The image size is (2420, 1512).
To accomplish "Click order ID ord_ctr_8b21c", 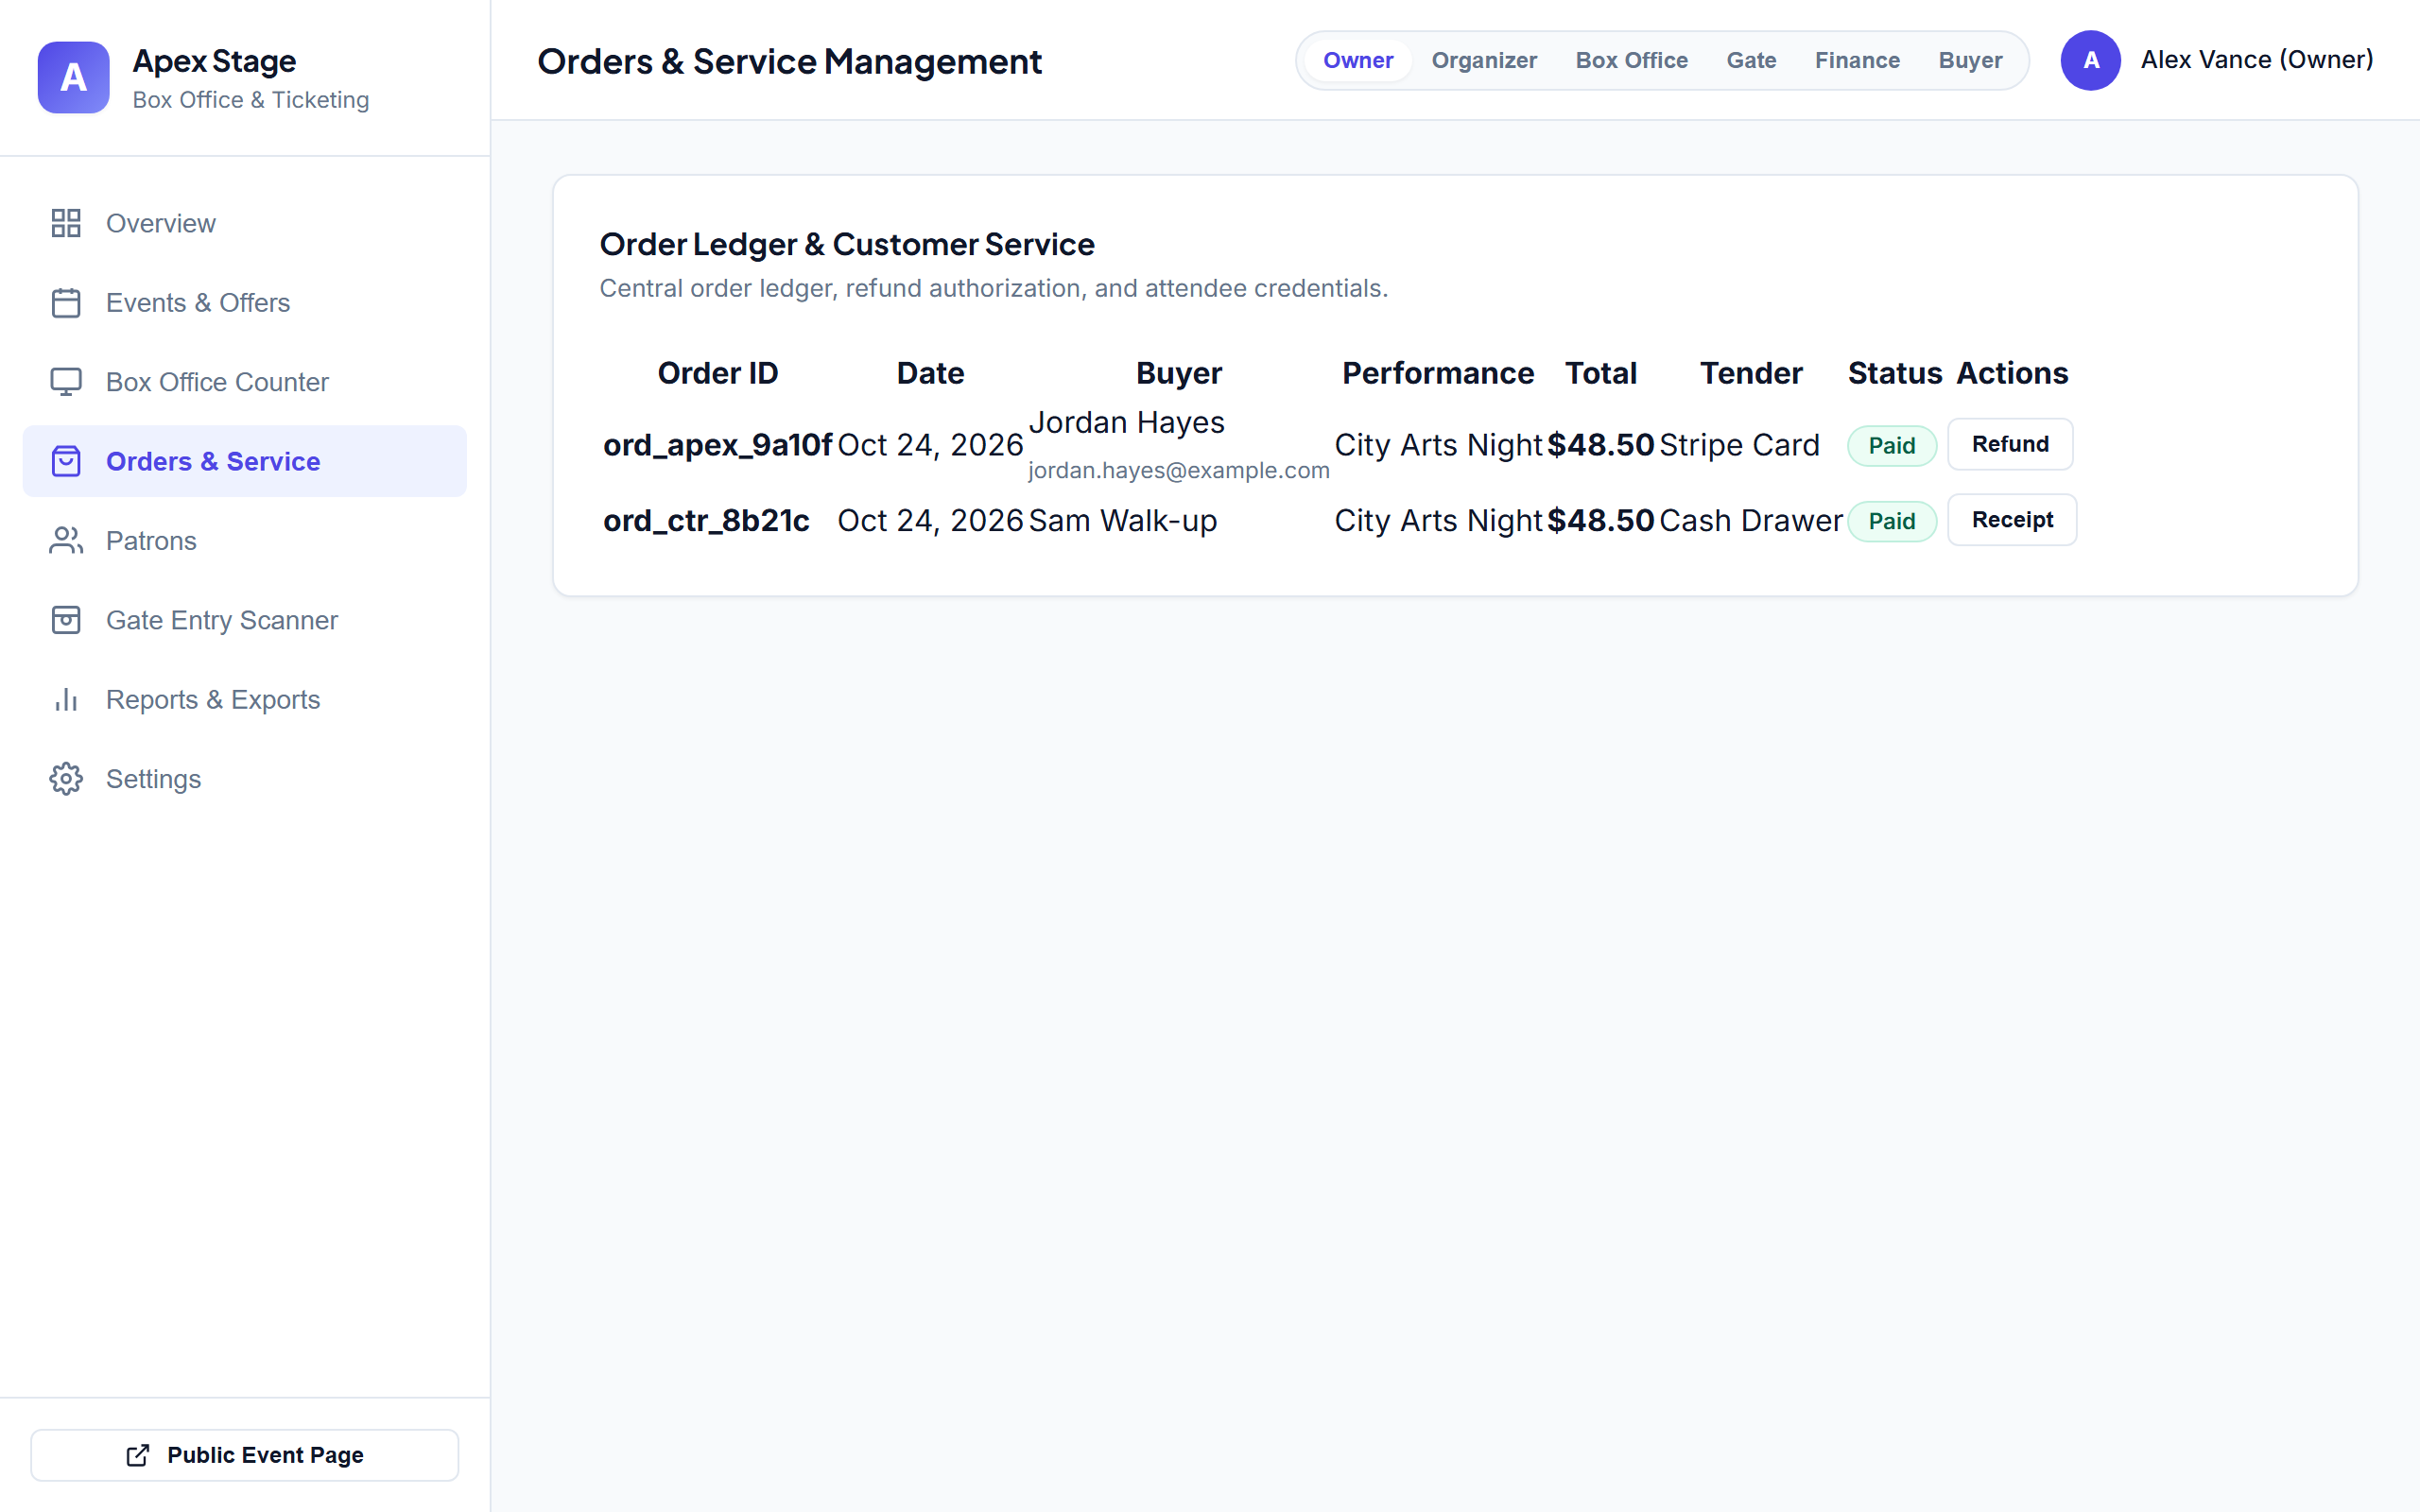I will (x=706, y=521).
